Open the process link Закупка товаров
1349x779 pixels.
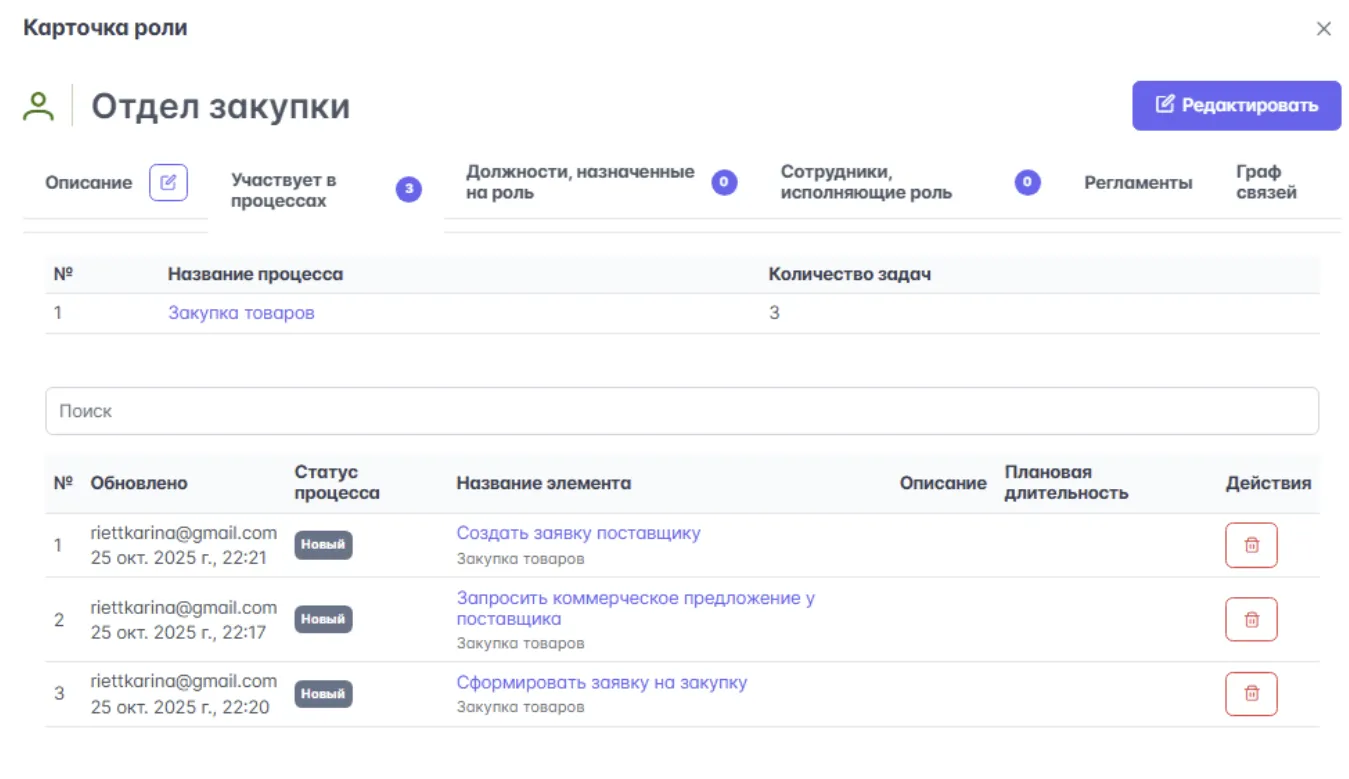[241, 312]
